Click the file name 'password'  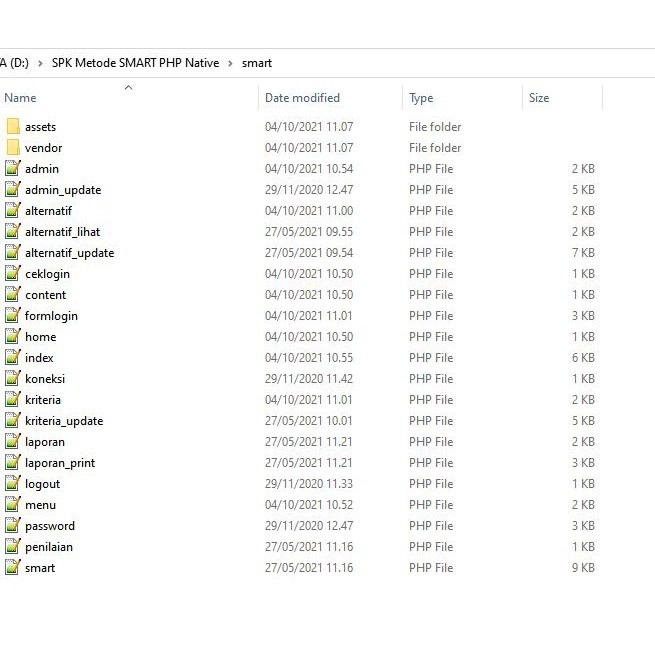(x=50, y=526)
